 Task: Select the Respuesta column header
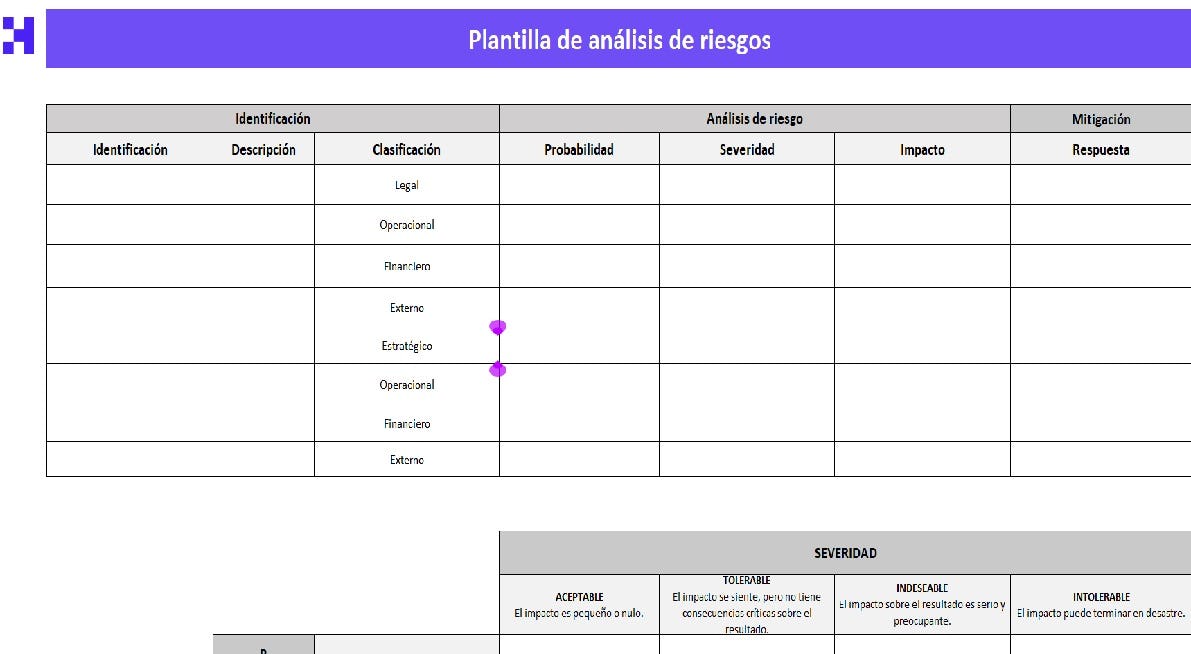[1100, 149]
